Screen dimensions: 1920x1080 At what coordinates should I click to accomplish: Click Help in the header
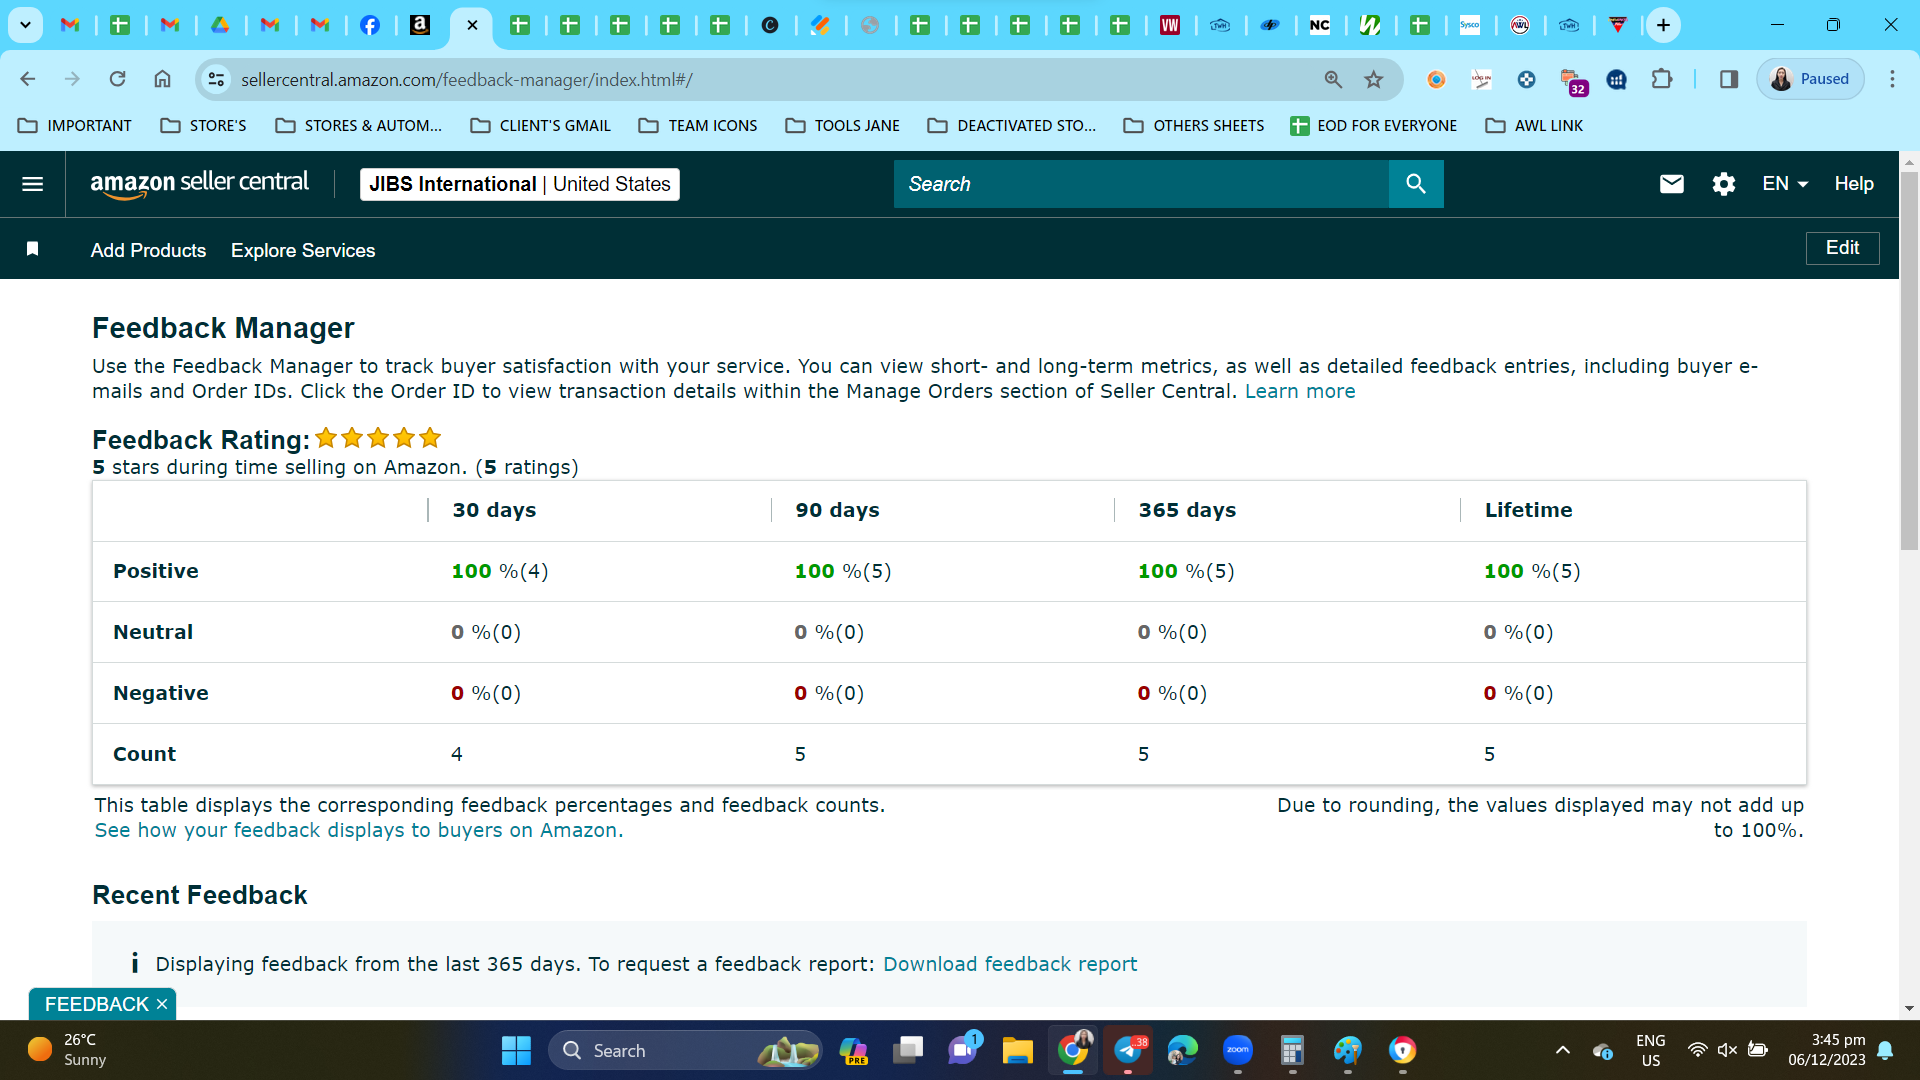click(x=1854, y=184)
